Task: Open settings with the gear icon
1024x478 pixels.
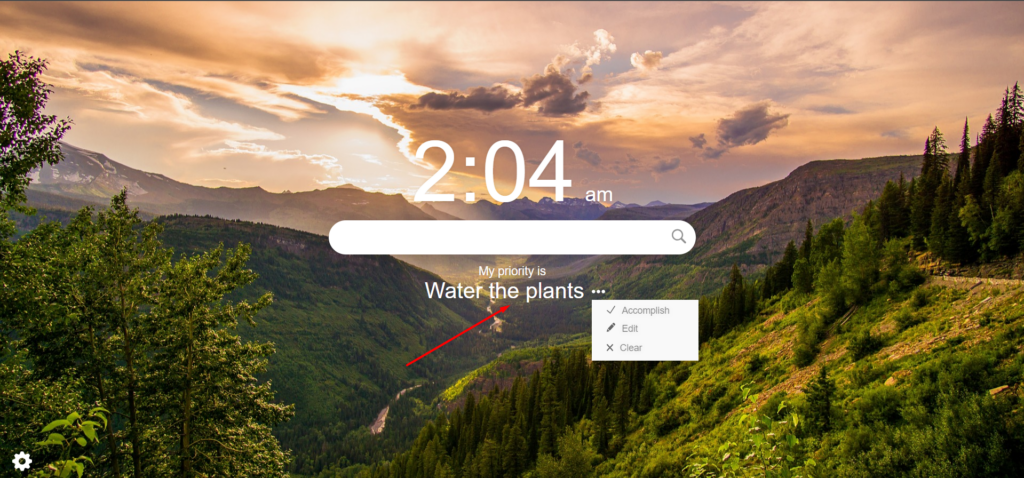Action: [22, 462]
